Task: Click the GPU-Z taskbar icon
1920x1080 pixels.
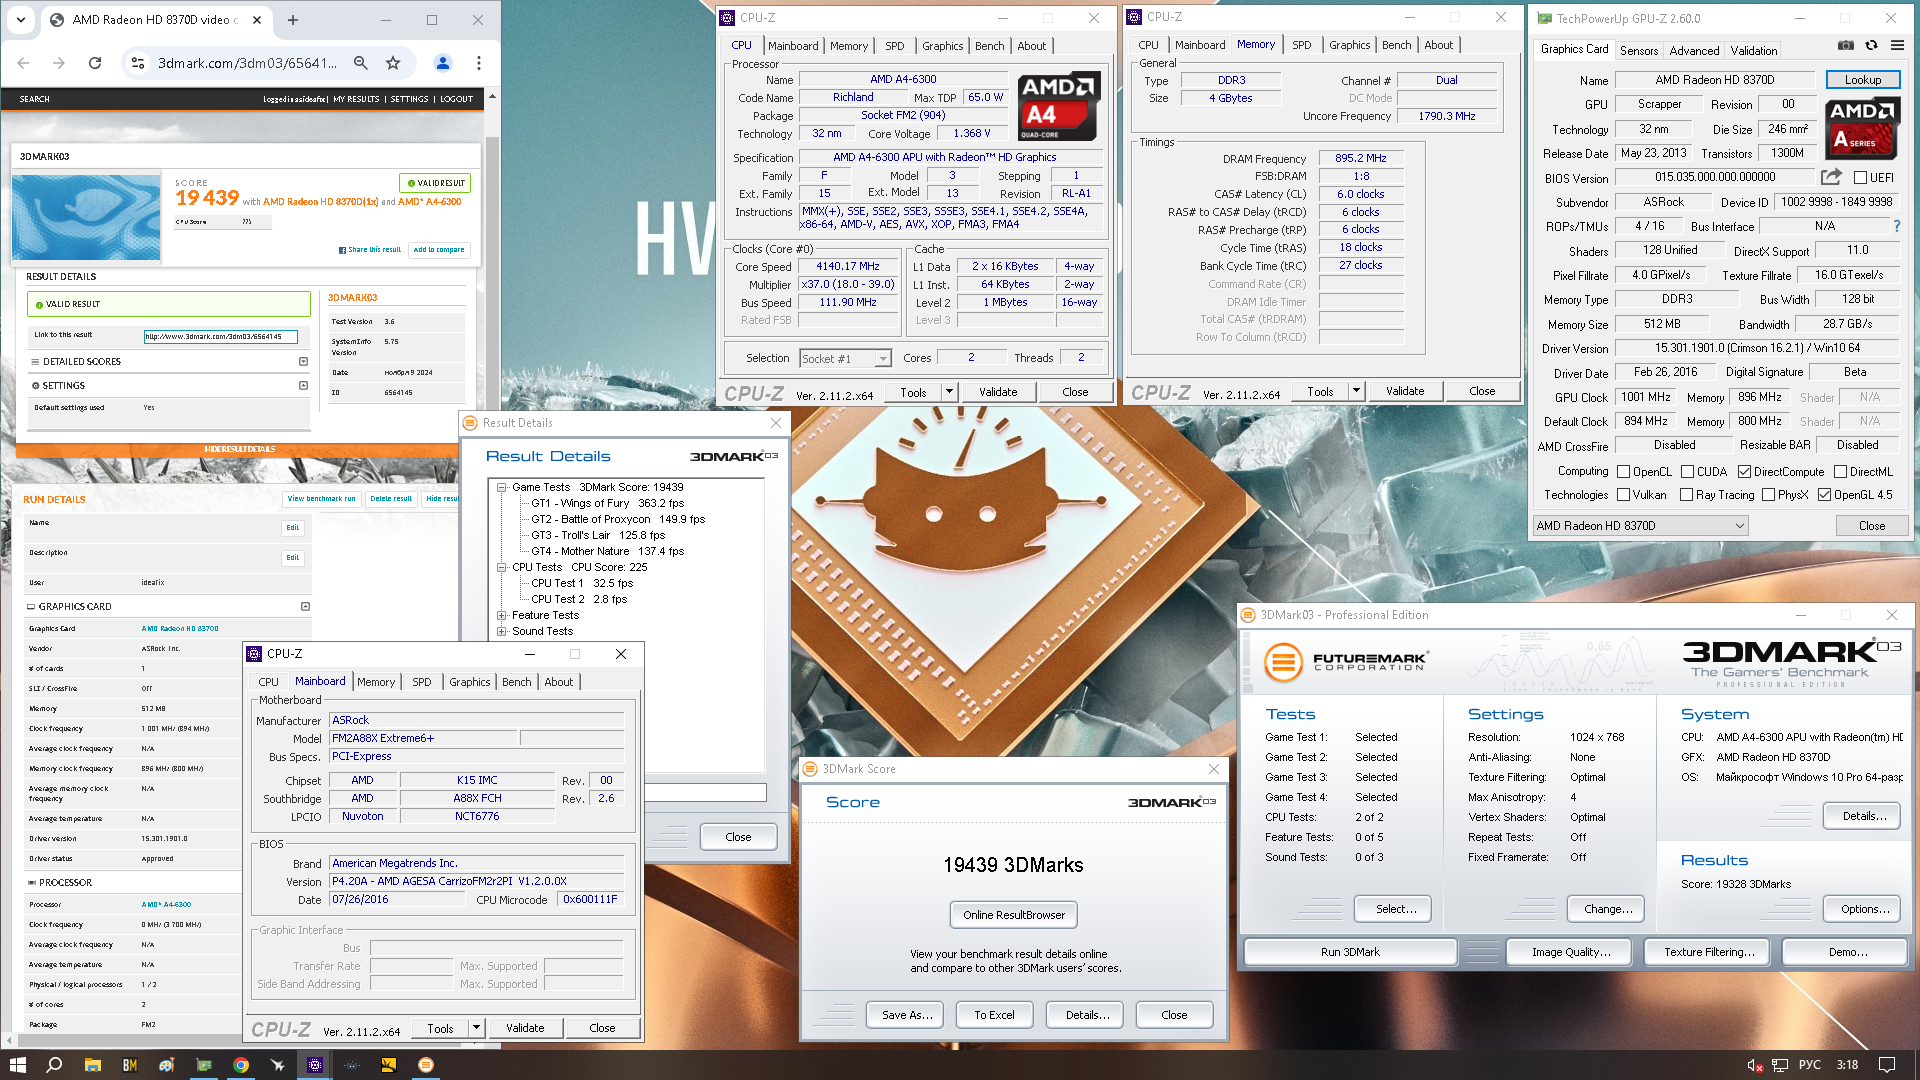Action: coord(204,1065)
